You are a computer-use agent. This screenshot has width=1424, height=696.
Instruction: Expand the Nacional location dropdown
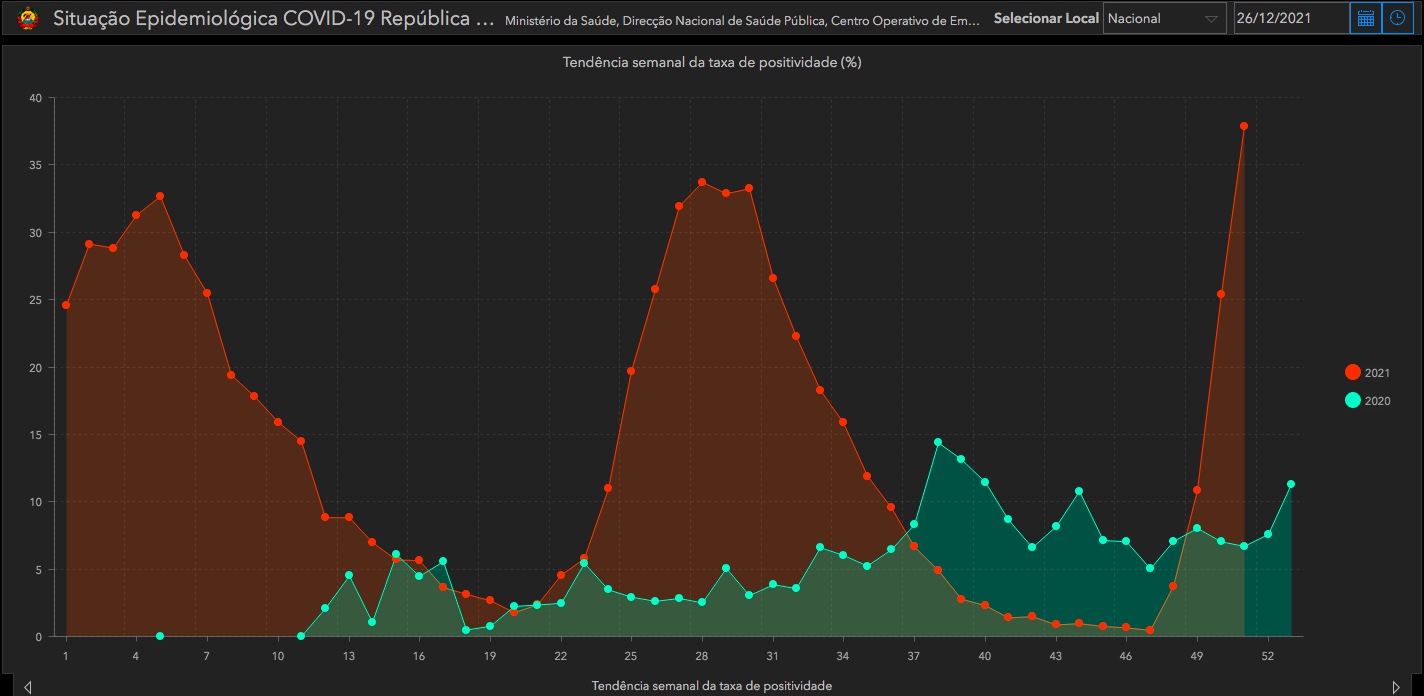click(1164, 18)
